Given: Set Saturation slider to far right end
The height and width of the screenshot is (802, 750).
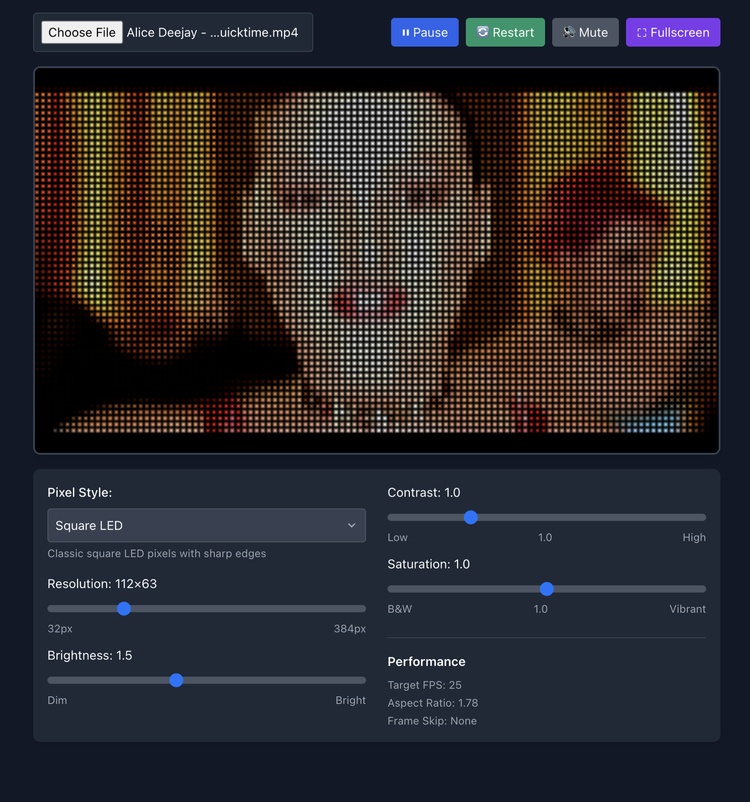Looking at the screenshot, I should pyautogui.click(x=704, y=589).
